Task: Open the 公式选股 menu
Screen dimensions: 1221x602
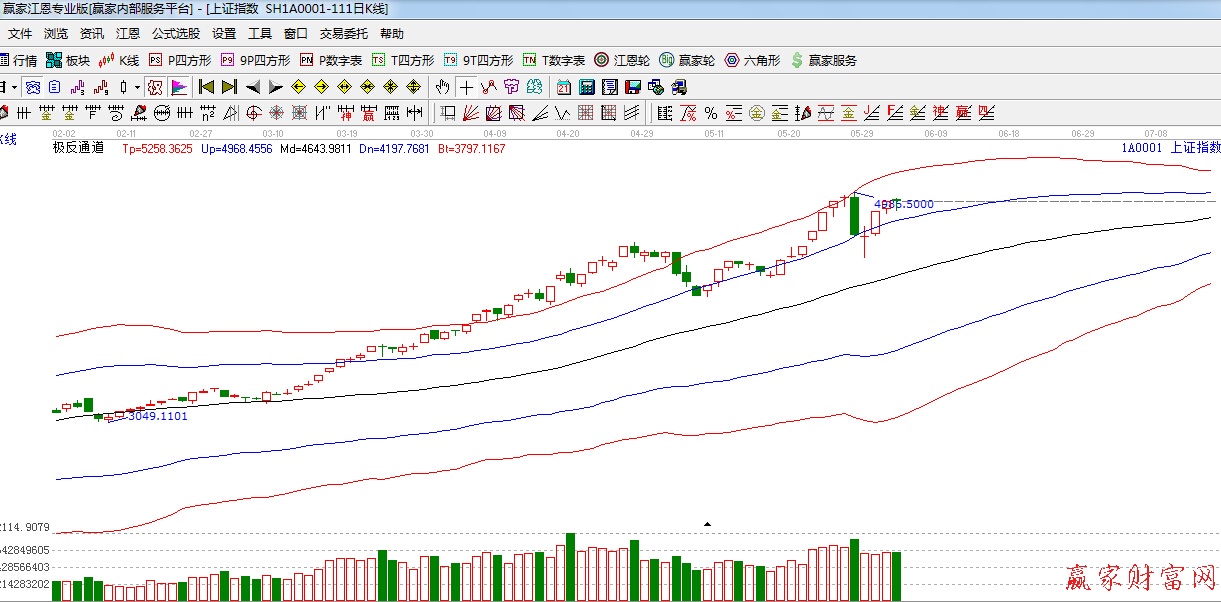Action: [x=175, y=33]
